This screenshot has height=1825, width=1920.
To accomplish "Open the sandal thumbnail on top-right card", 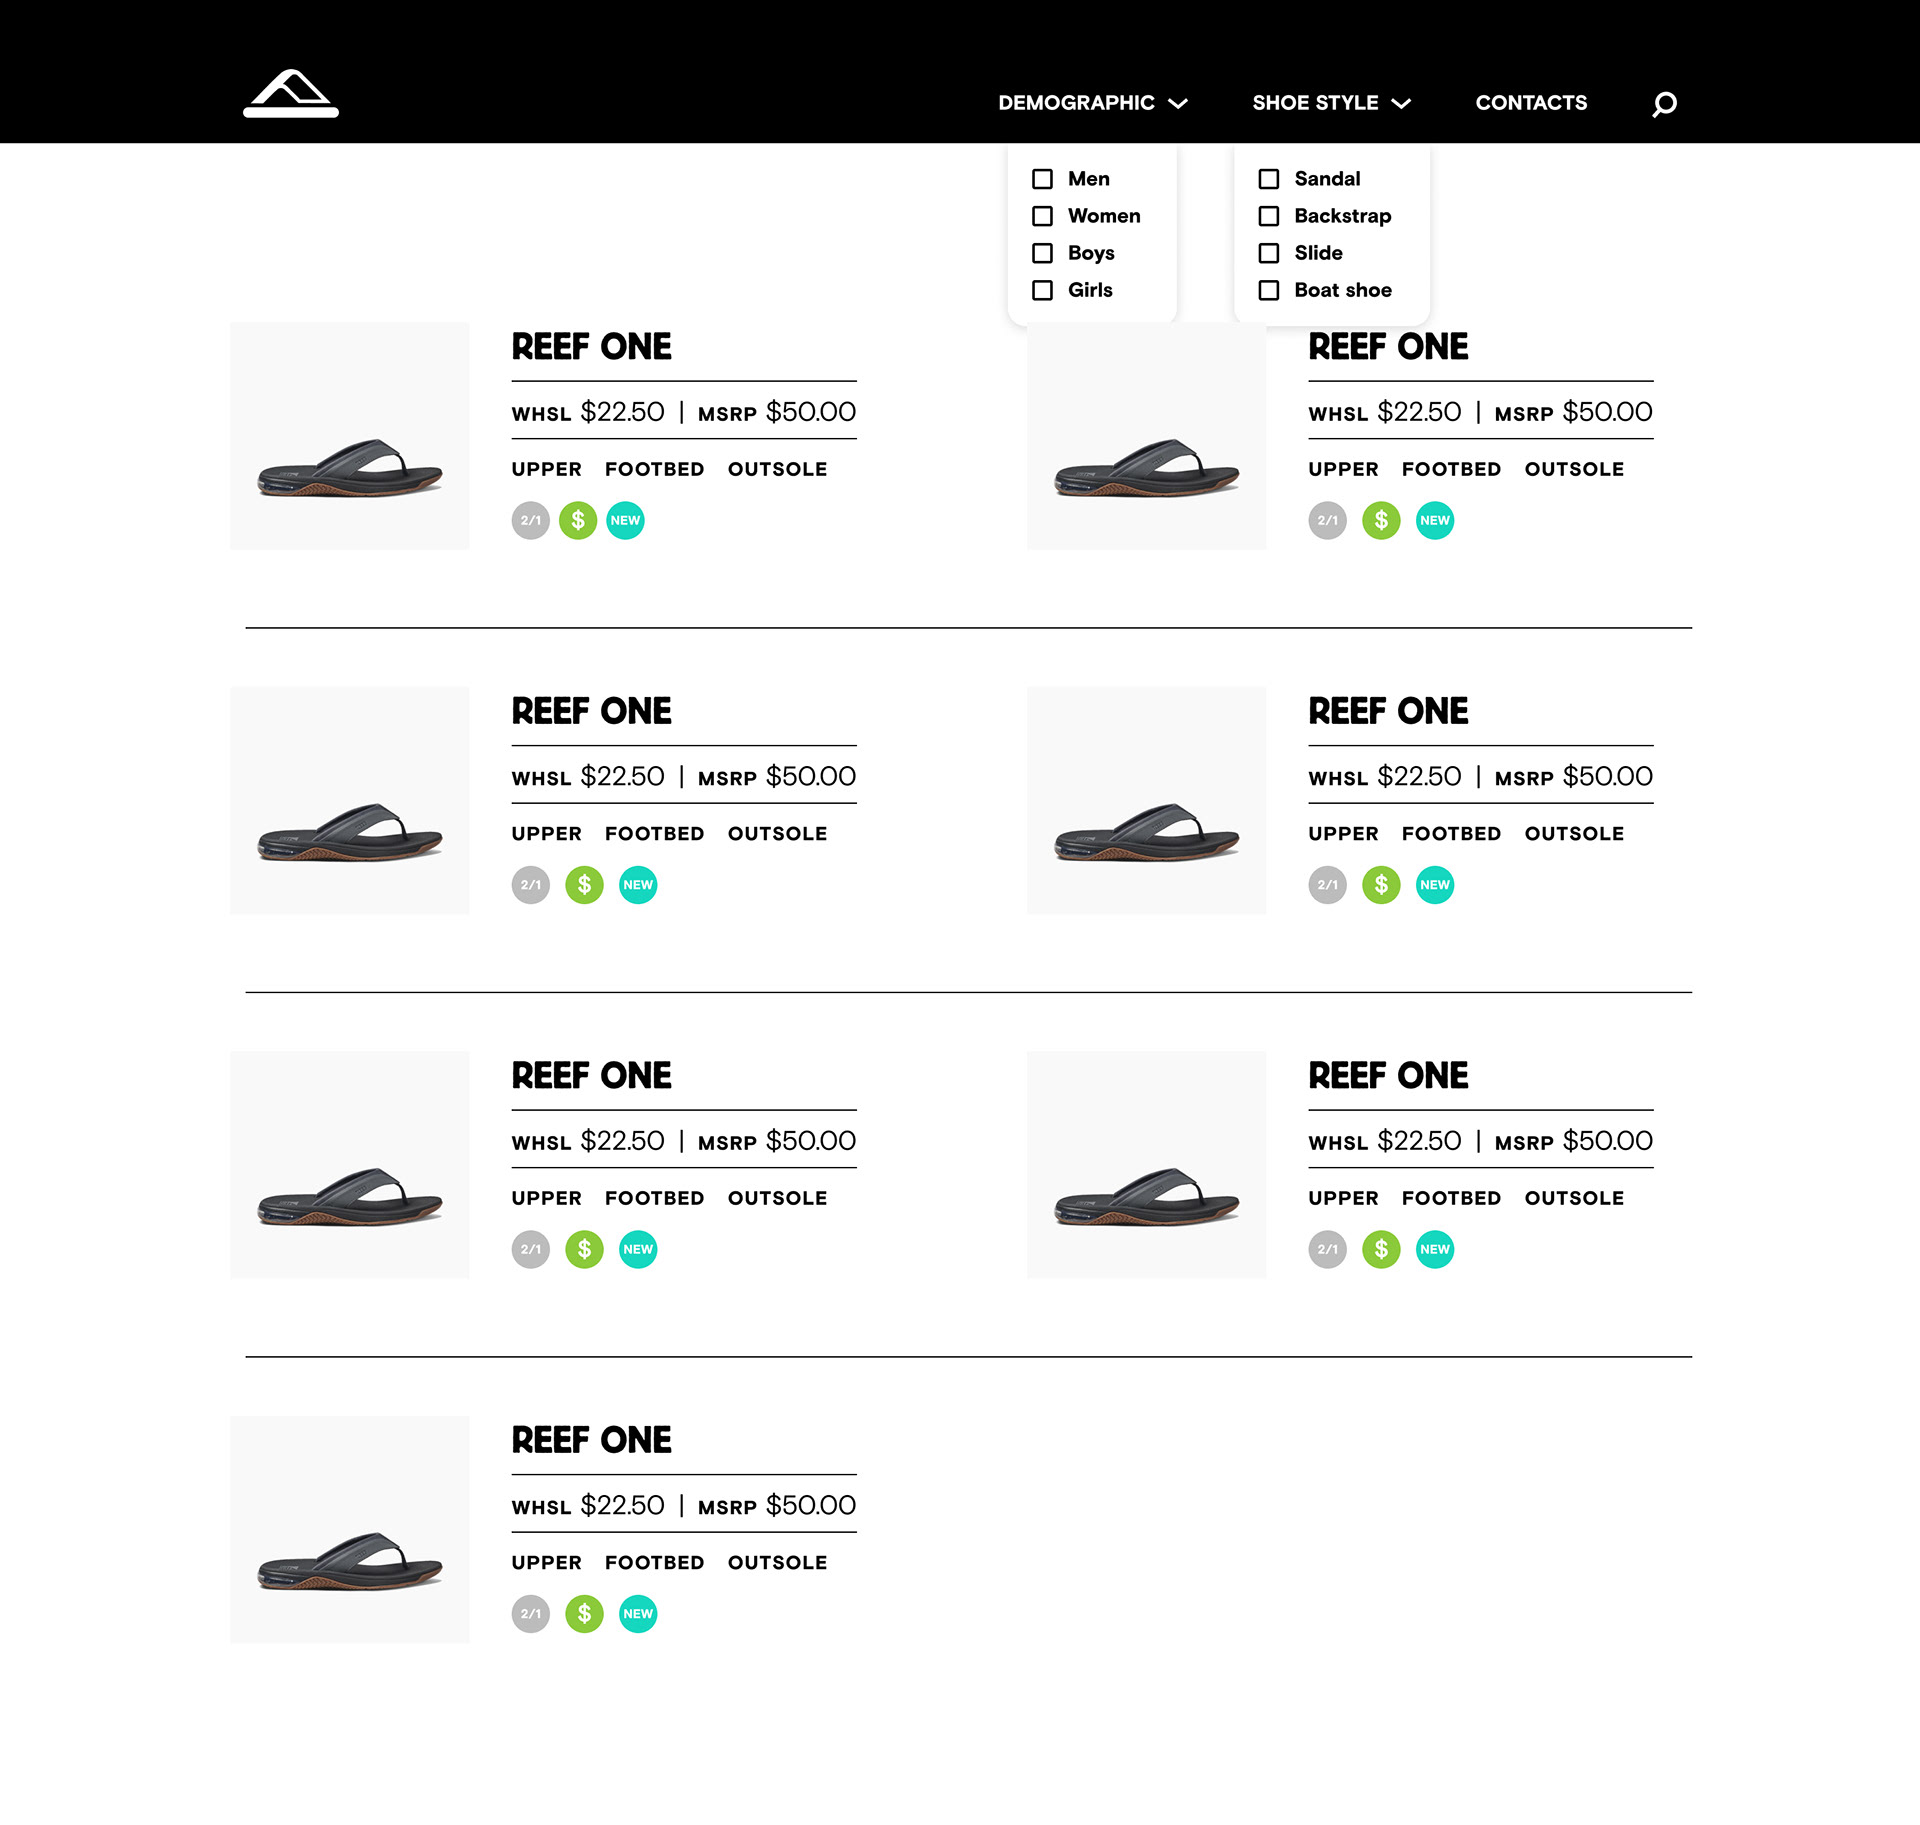I will coord(1147,436).
